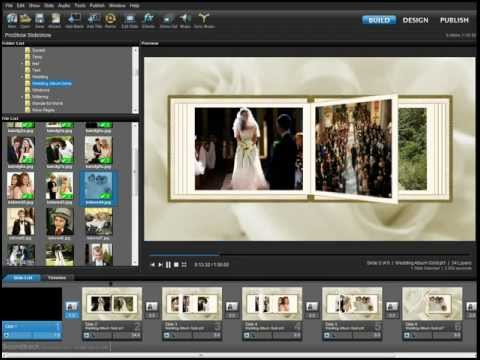Switch to the PUBLISH workspace
The height and width of the screenshot is (360, 480).
[454, 20]
